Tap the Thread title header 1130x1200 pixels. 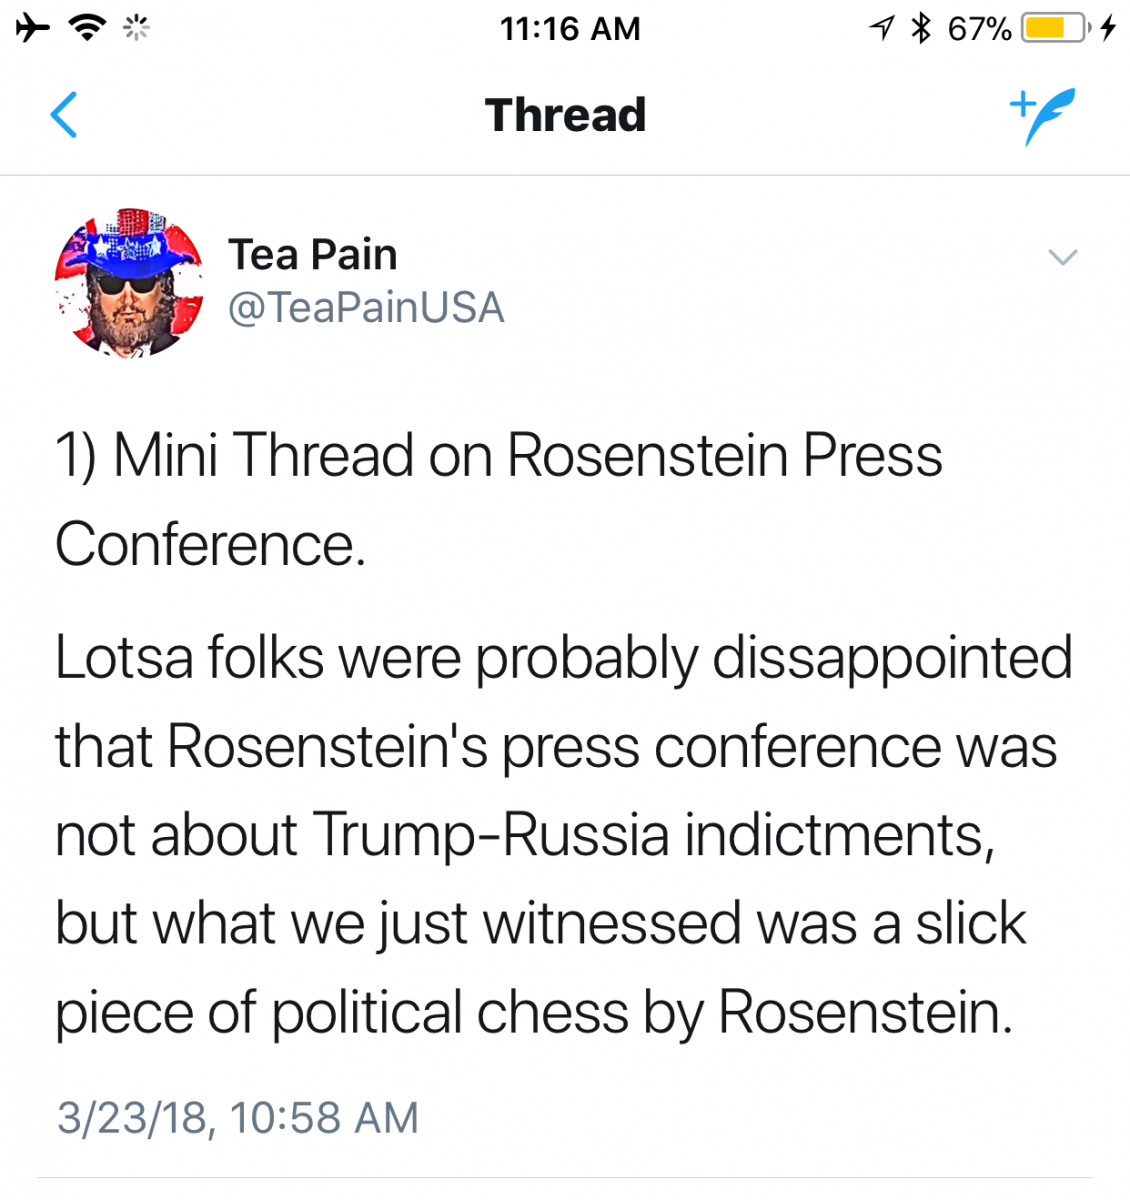pyautogui.click(x=565, y=114)
